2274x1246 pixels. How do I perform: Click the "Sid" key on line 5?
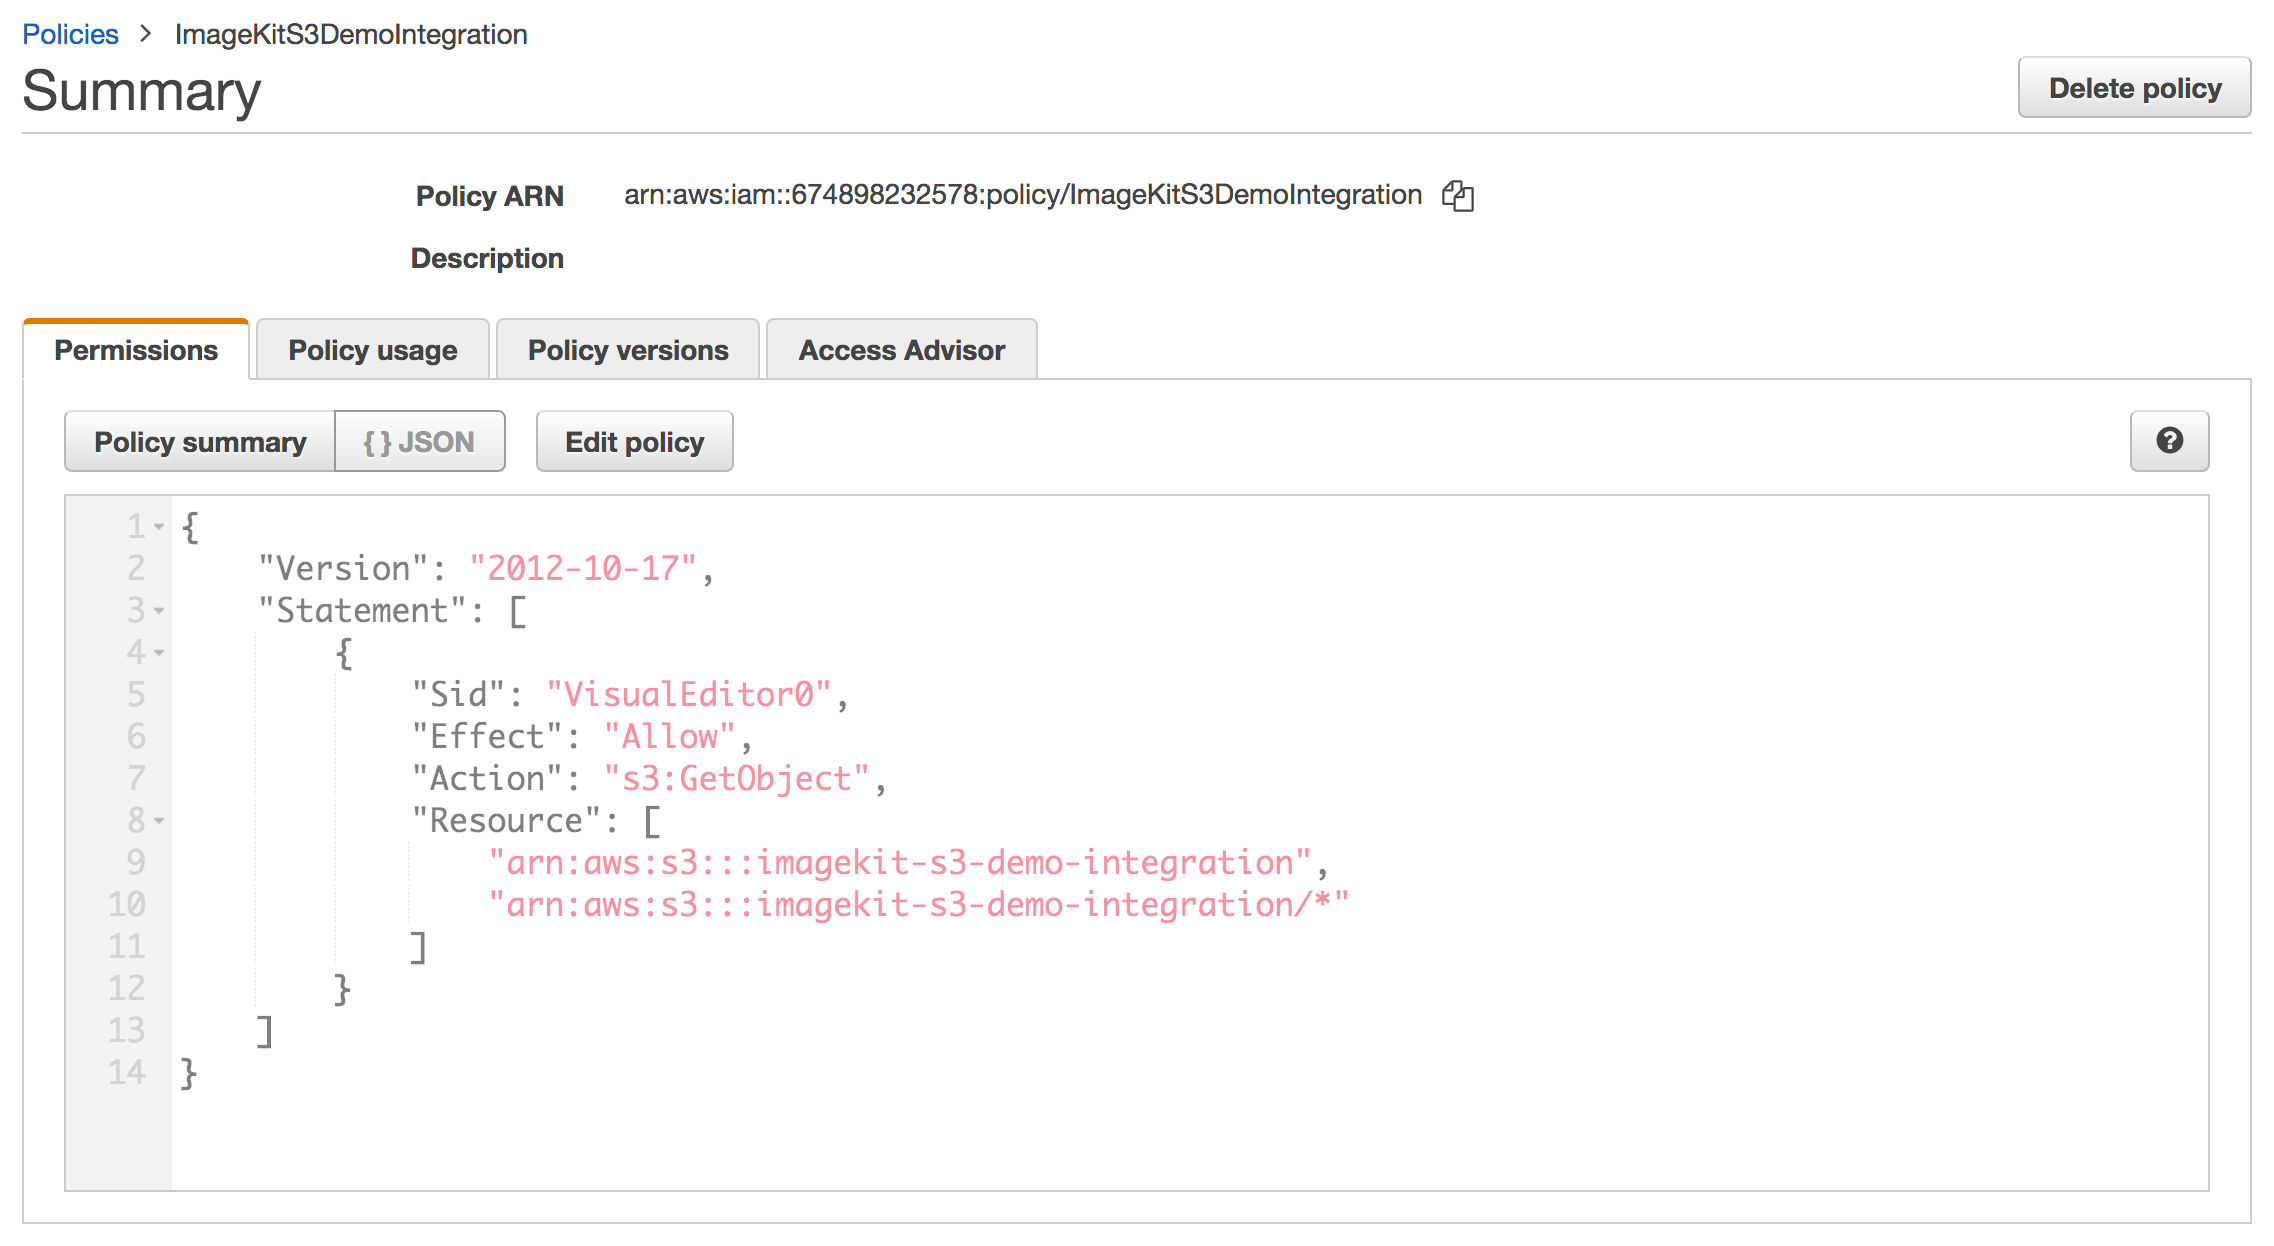[458, 694]
